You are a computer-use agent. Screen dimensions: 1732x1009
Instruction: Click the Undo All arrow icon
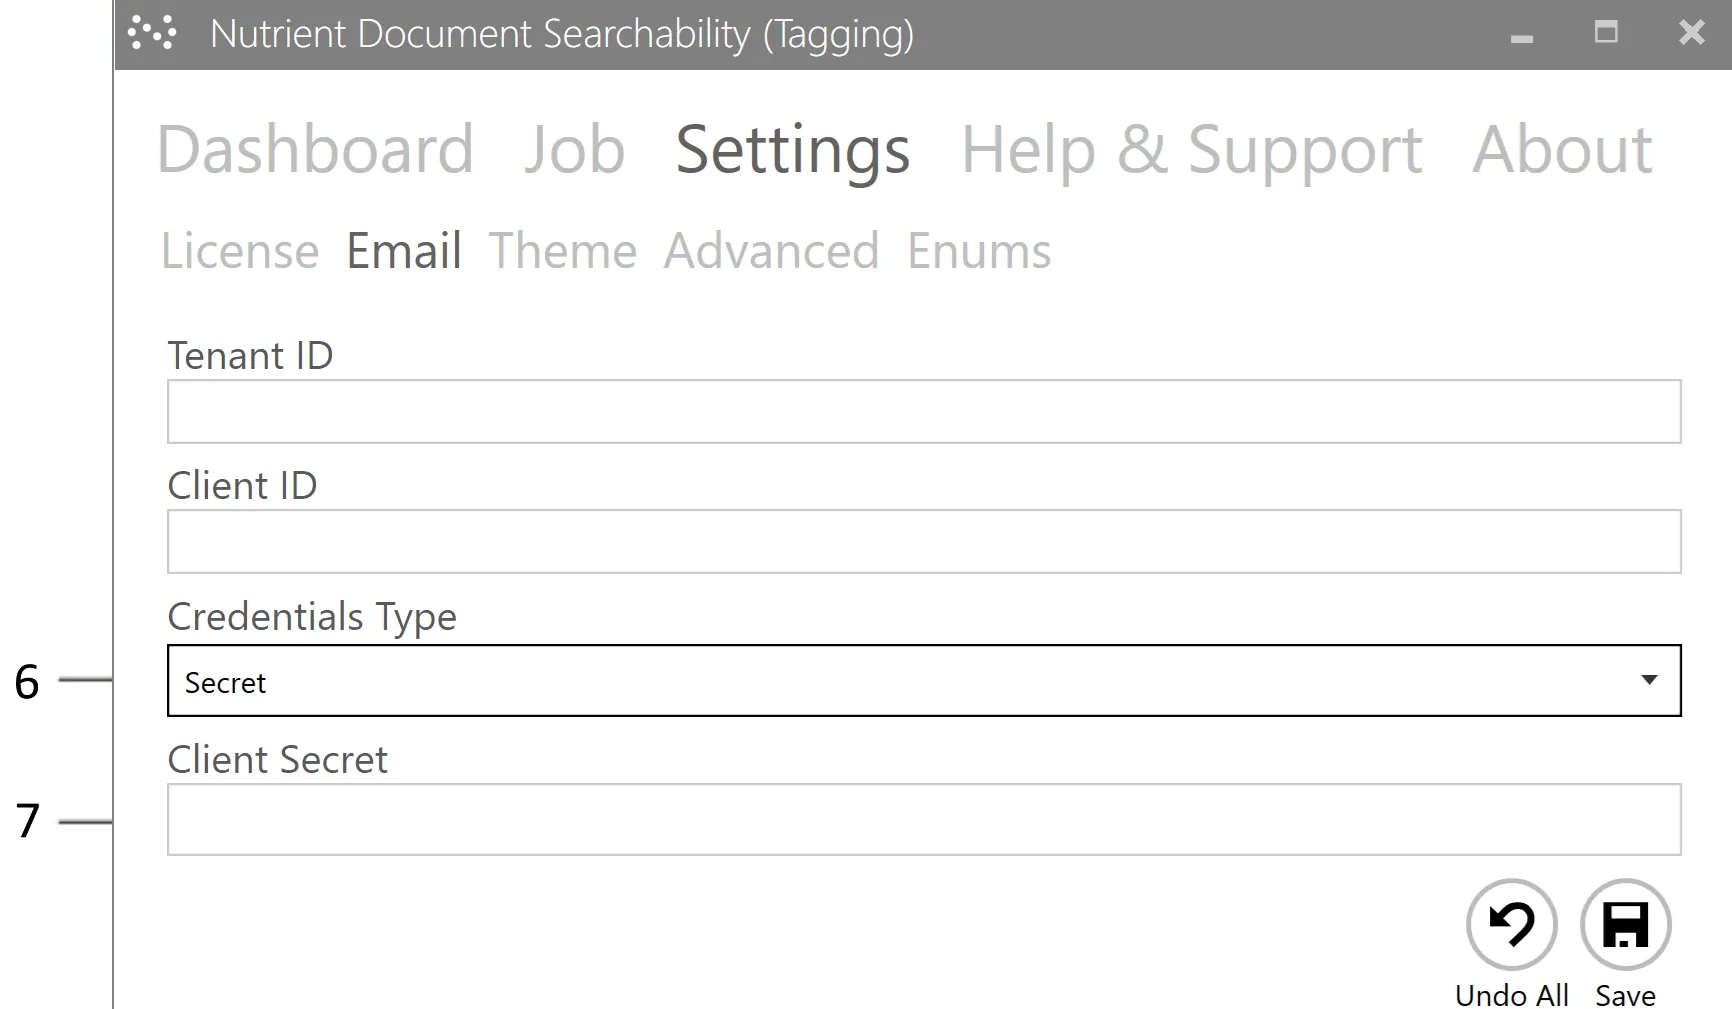(x=1511, y=924)
